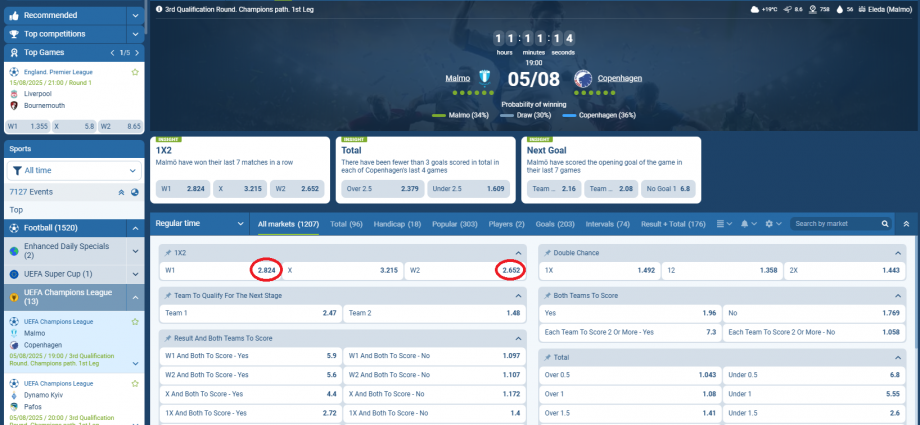920x425 pixels.
Task: Pin the Double Chance market
Action: [x=547, y=252]
